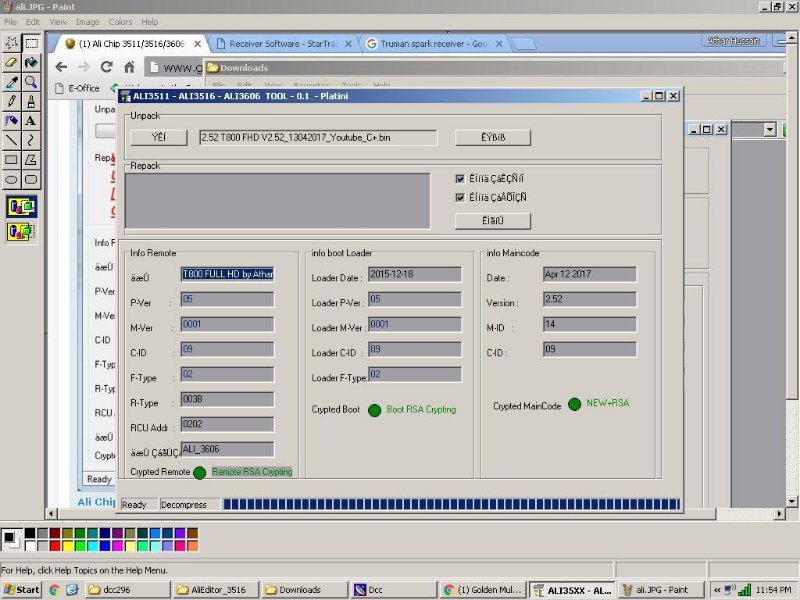Open the Edit menu
Viewport: 800px width, 600px height.
[x=33, y=22]
